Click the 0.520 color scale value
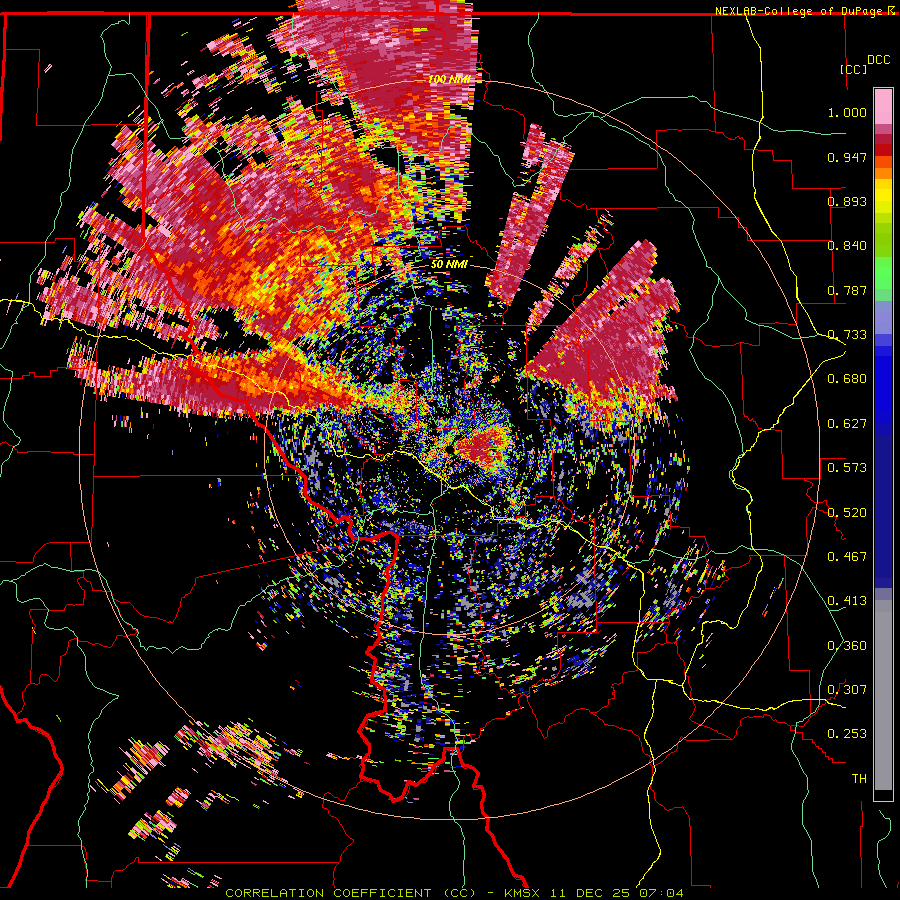 (847, 513)
